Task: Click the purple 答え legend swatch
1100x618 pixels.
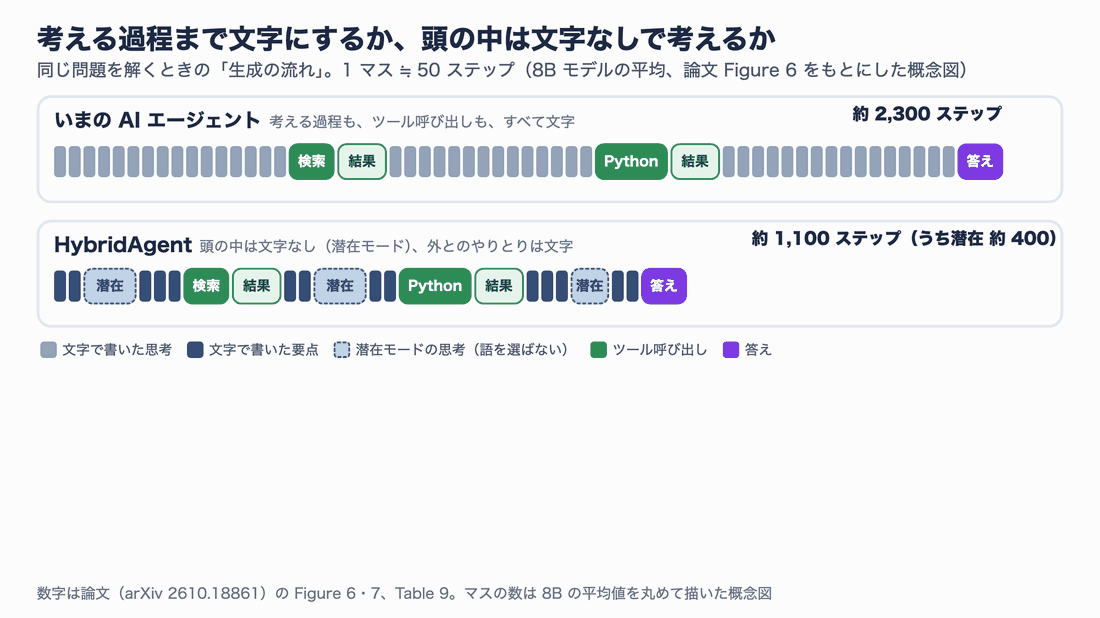Action: (731, 350)
